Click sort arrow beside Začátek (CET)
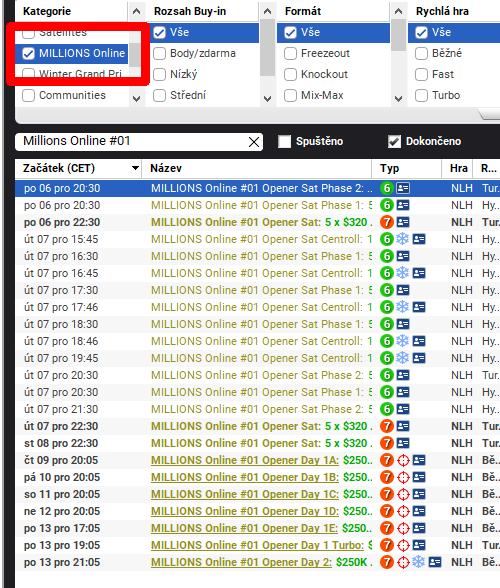 point(135,168)
